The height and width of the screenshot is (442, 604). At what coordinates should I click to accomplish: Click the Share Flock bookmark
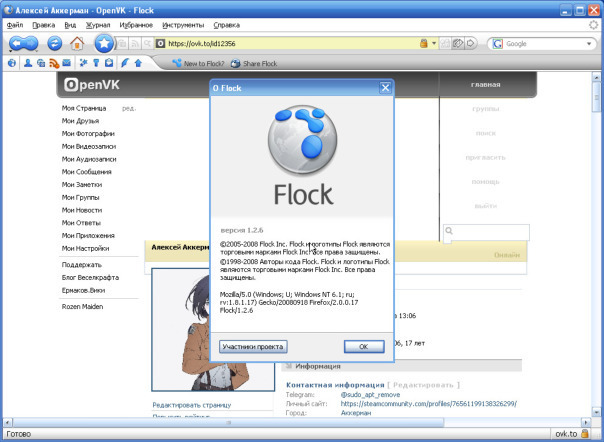click(x=254, y=64)
